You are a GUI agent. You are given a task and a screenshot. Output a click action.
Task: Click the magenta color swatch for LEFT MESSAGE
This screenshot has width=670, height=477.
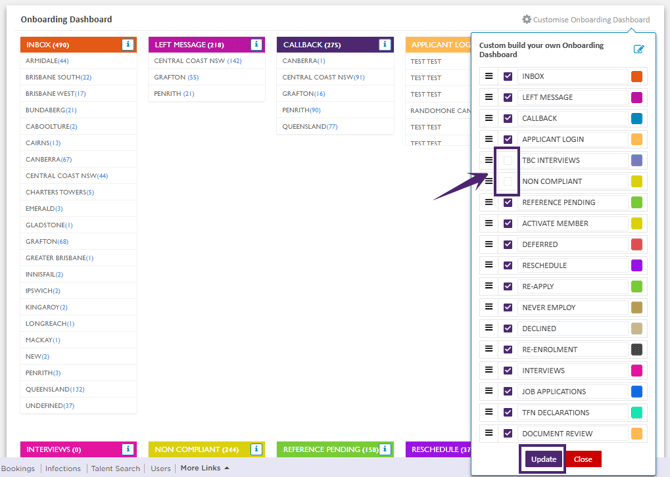point(637,97)
